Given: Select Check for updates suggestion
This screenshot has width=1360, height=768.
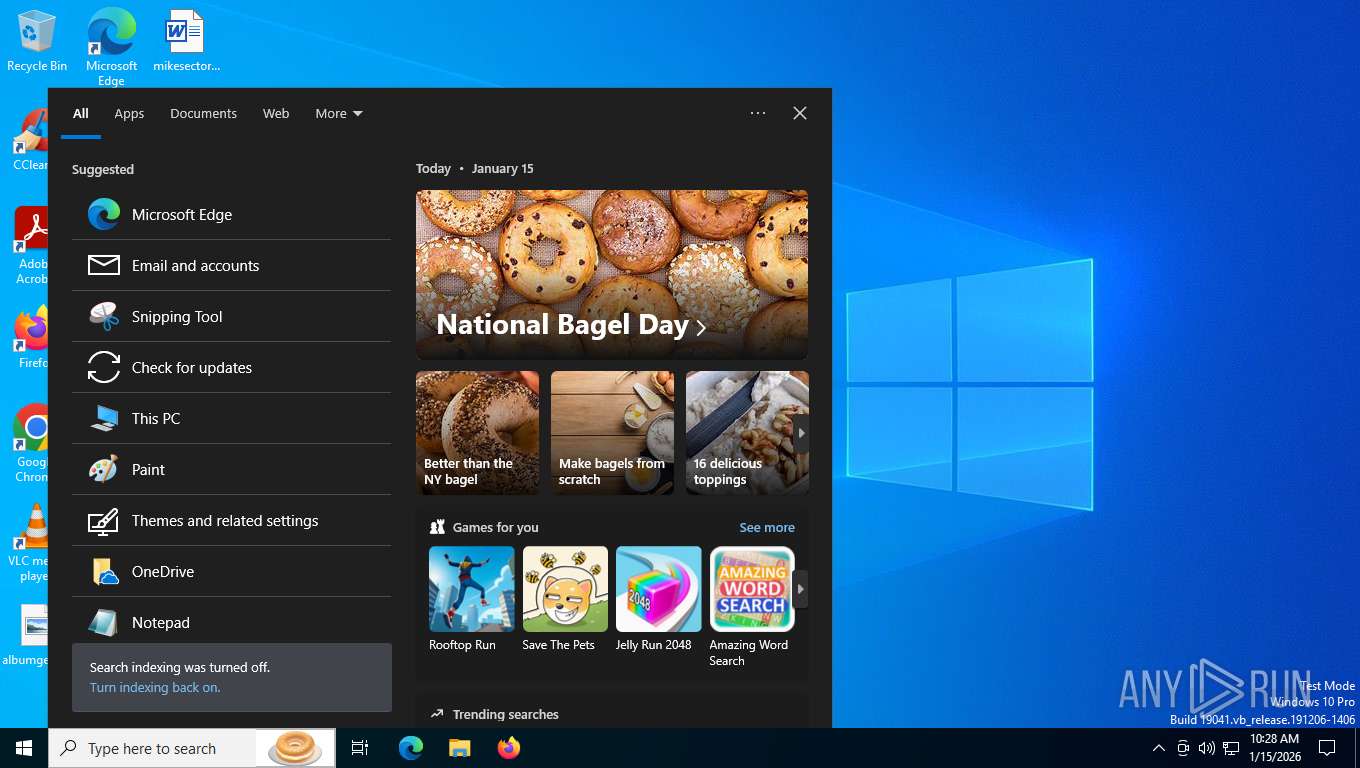Looking at the screenshot, I should point(231,367).
